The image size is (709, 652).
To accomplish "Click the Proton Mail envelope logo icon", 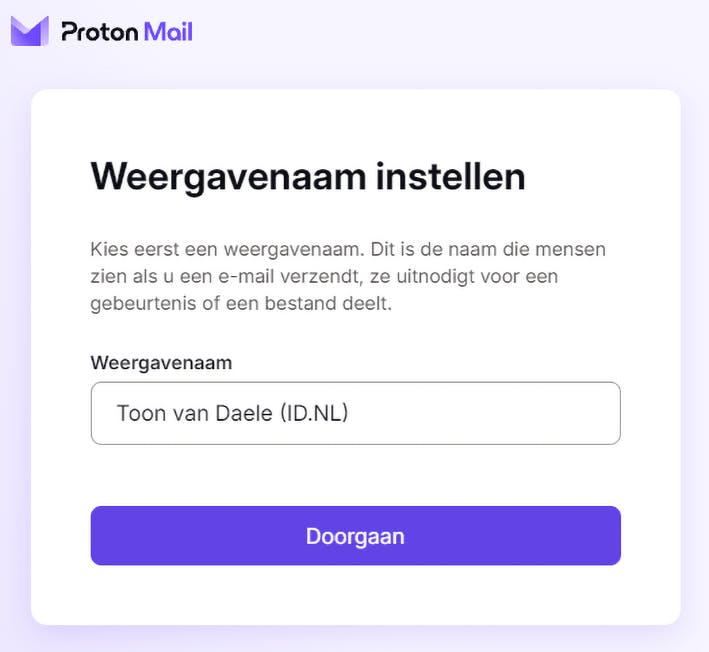I will pyautogui.click(x=29, y=31).
